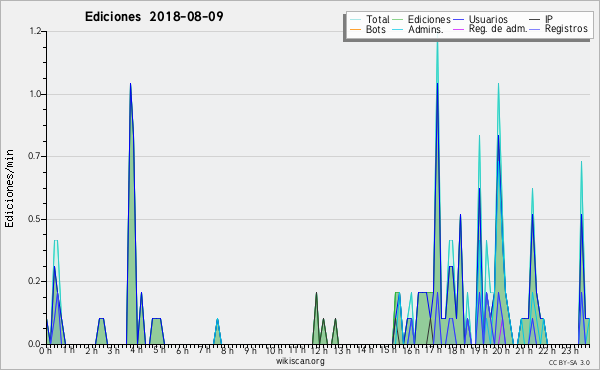600x370 pixels.
Task: Click the '20 h' x-axis label
Action: [x=501, y=350]
